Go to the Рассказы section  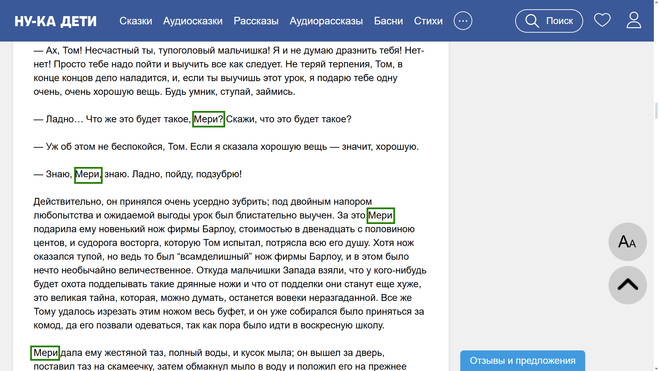click(x=256, y=21)
